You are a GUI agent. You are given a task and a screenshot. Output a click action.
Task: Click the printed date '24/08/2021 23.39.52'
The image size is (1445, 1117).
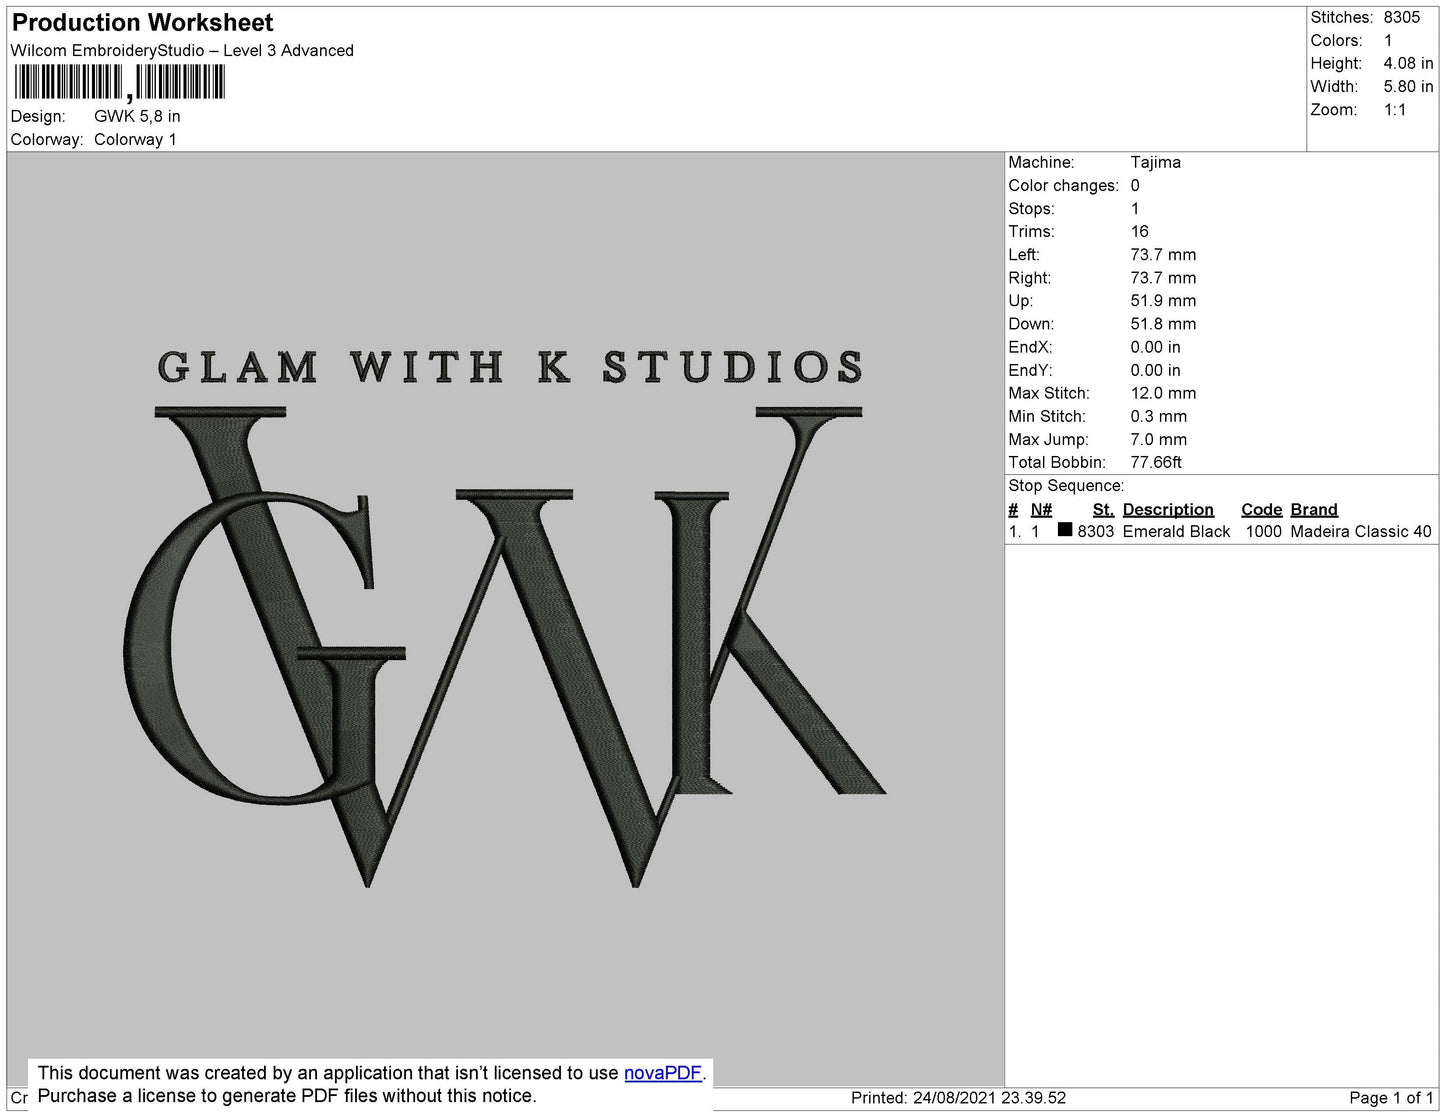click(x=990, y=1097)
